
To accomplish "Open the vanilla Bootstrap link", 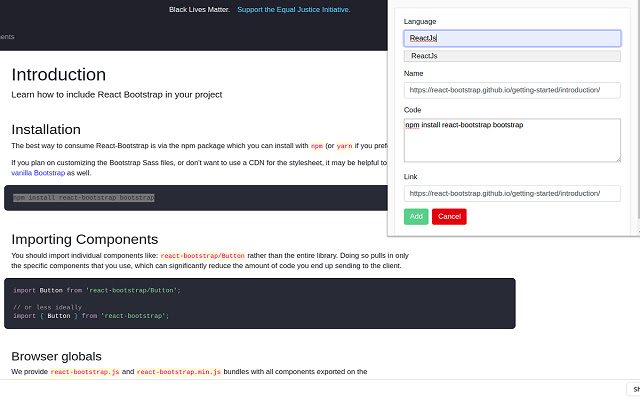I will coord(38,173).
